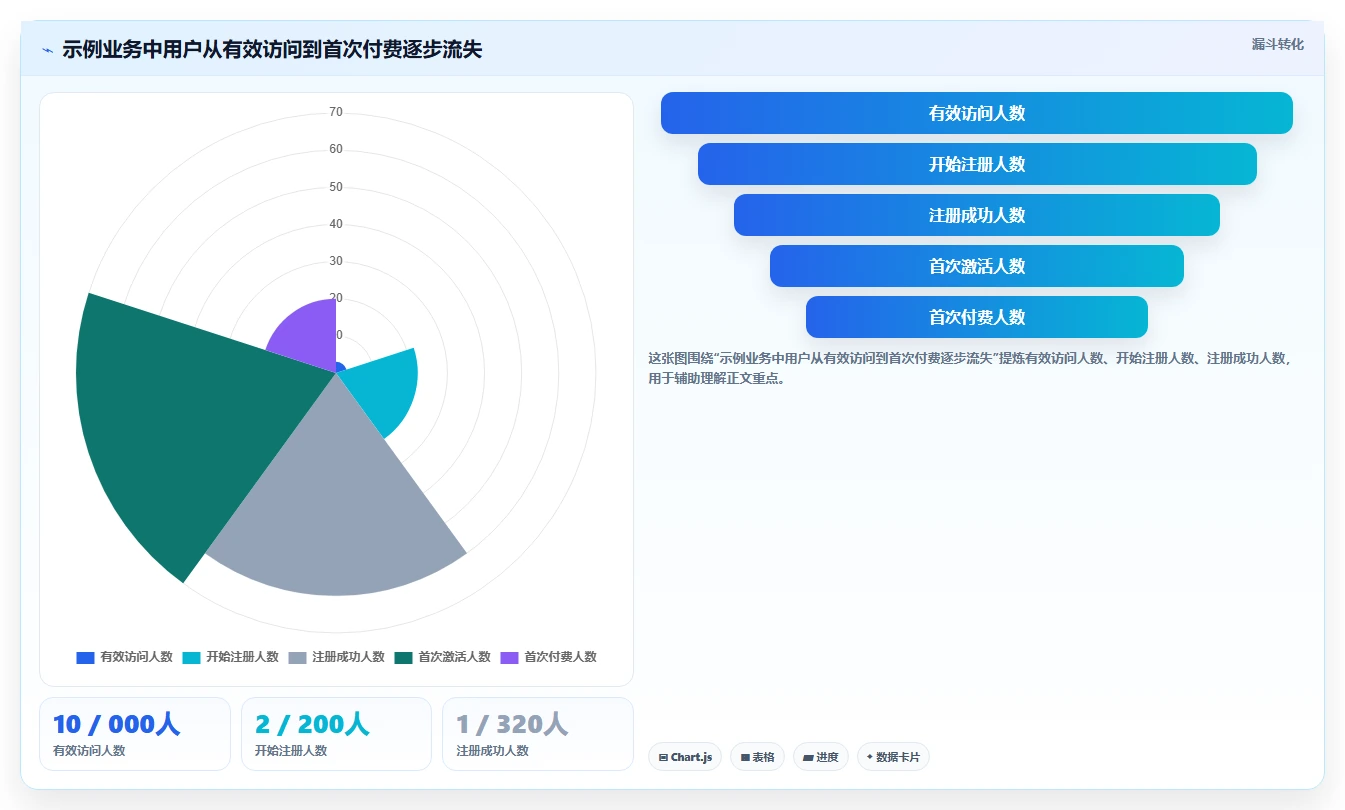1345x810 pixels.
Task: Toggle the 开始注册人数 legend swatch
Action: (x=191, y=657)
